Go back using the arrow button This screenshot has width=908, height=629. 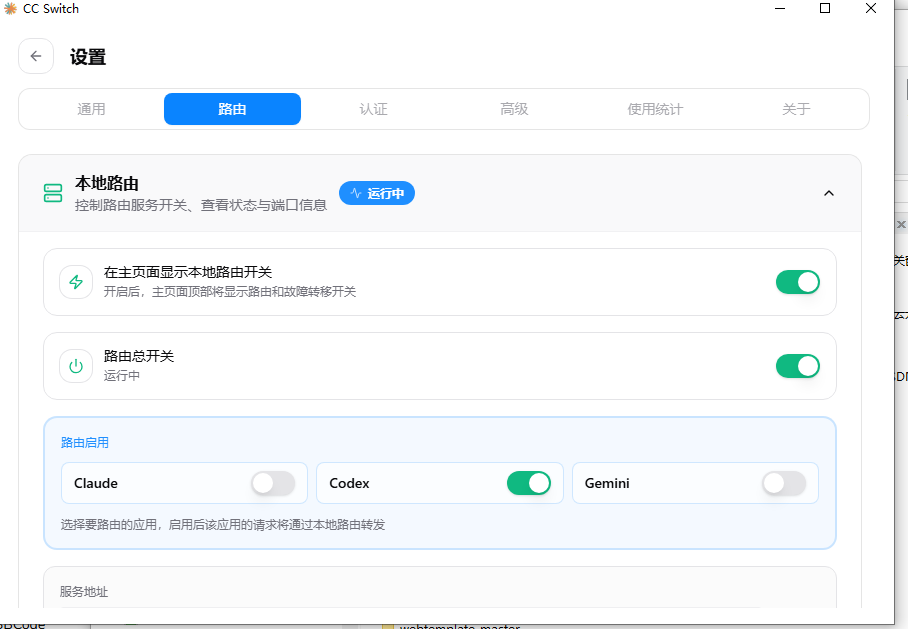pos(36,56)
